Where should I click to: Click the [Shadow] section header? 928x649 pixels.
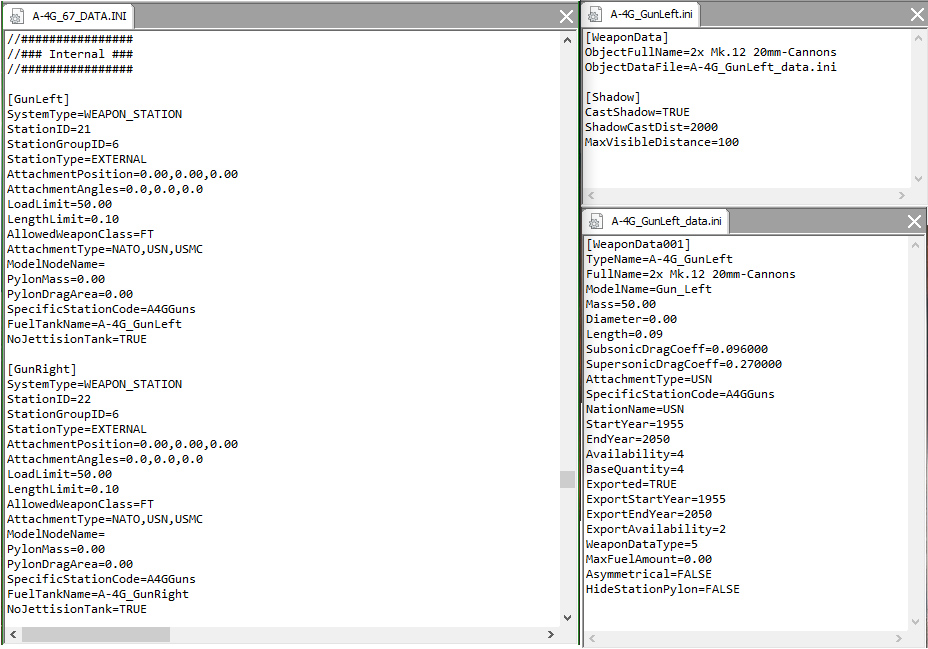pyautogui.click(x=613, y=97)
